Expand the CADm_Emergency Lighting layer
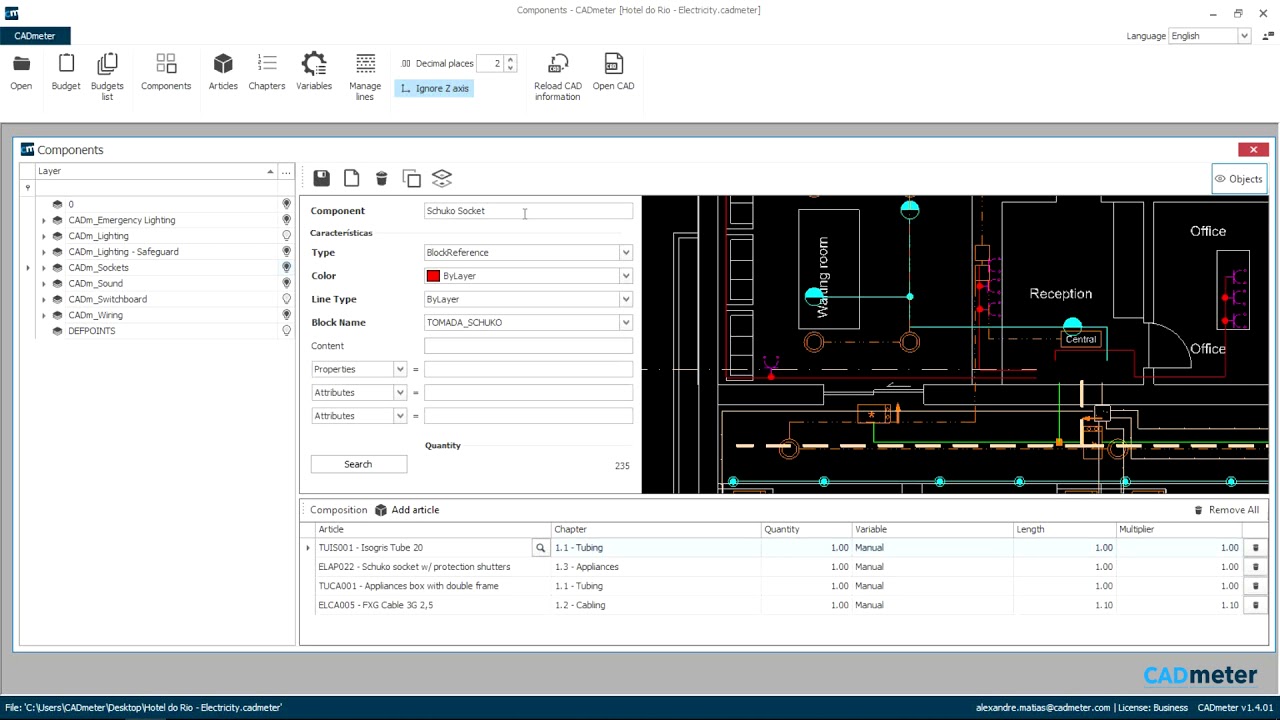 click(44, 220)
